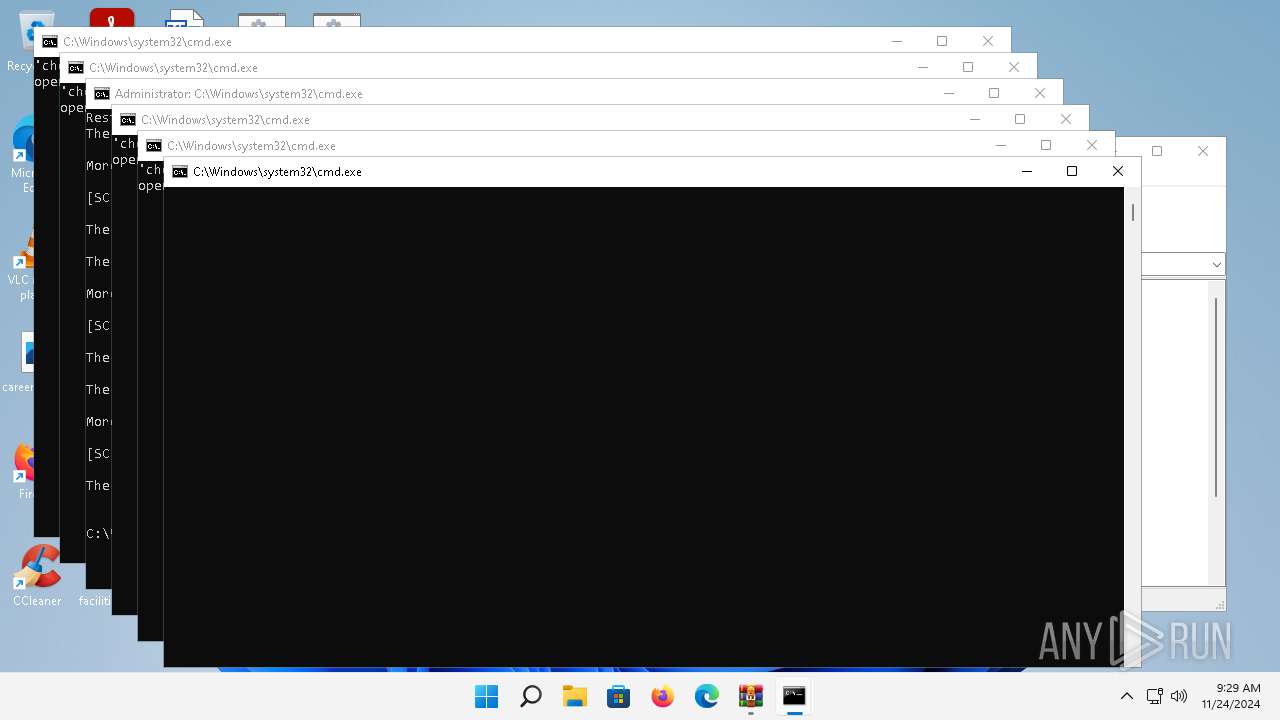Image resolution: width=1280 pixels, height=720 pixels.
Task: Click the network status tray icon
Action: (1154, 696)
